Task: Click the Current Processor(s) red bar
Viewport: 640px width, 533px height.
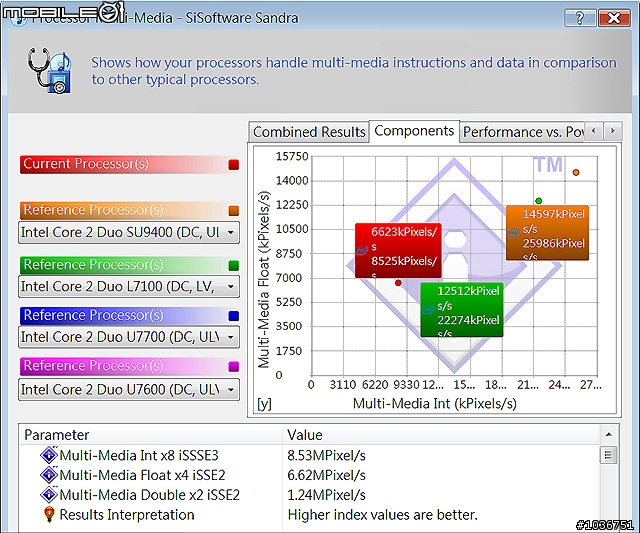Action: pyautogui.click(x=129, y=164)
